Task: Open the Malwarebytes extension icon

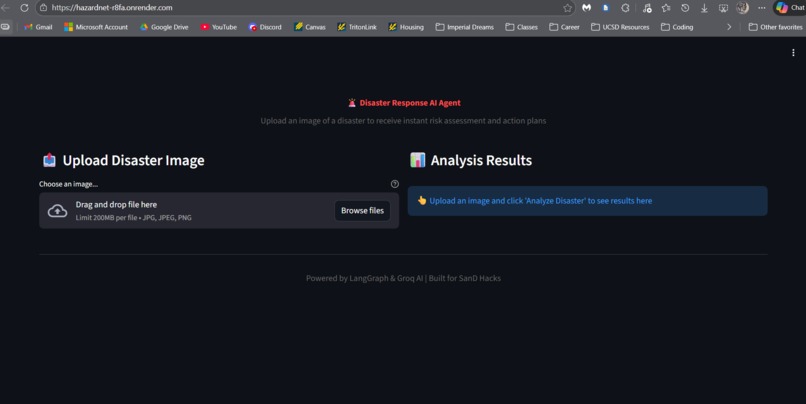Action: [x=587, y=8]
